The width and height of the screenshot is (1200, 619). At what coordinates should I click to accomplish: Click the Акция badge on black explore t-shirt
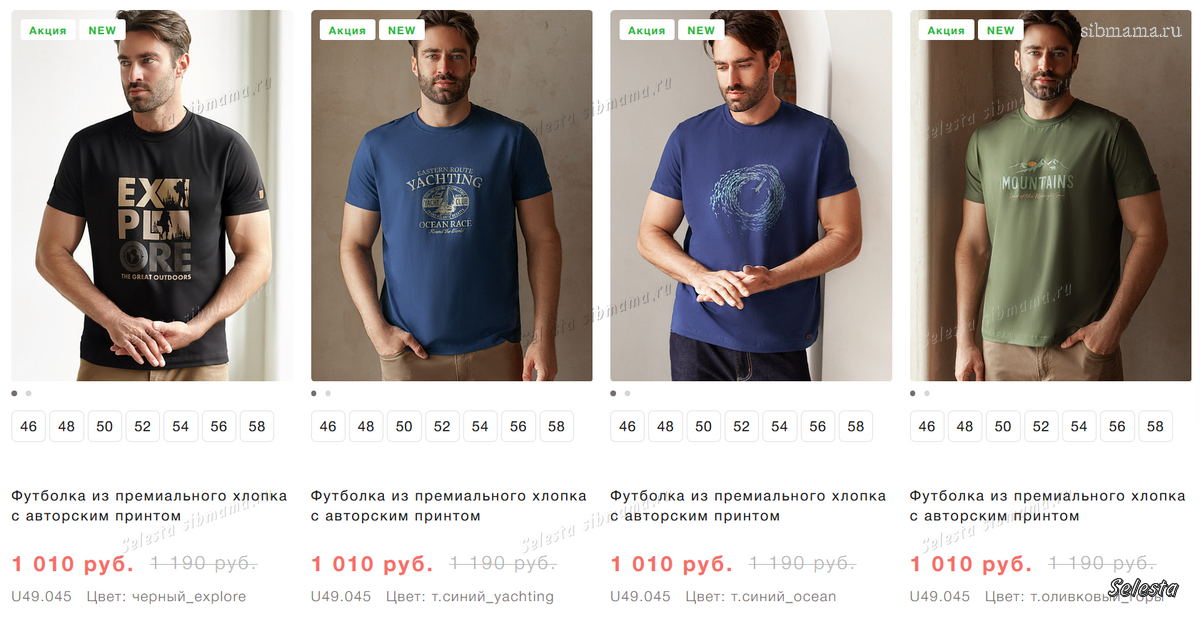pyautogui.click(x=47, y=30)
